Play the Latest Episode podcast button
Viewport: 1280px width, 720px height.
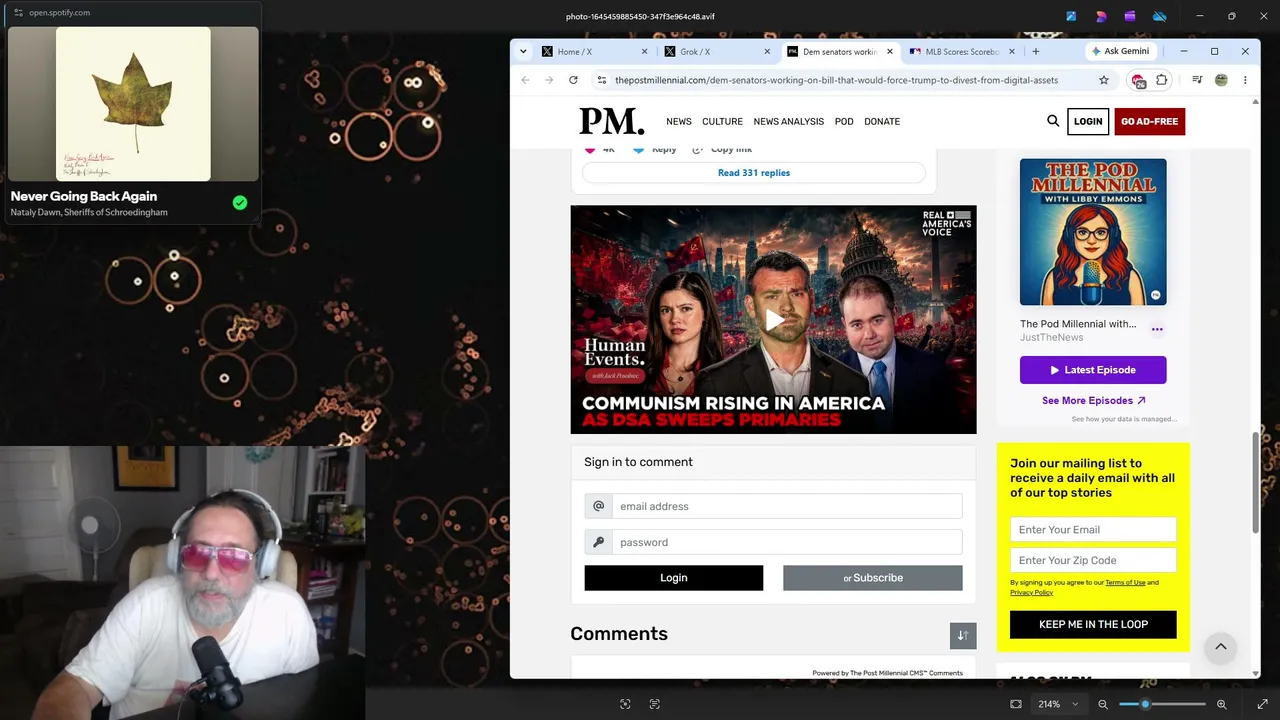pyautogui.click(x=1093, y=370)
